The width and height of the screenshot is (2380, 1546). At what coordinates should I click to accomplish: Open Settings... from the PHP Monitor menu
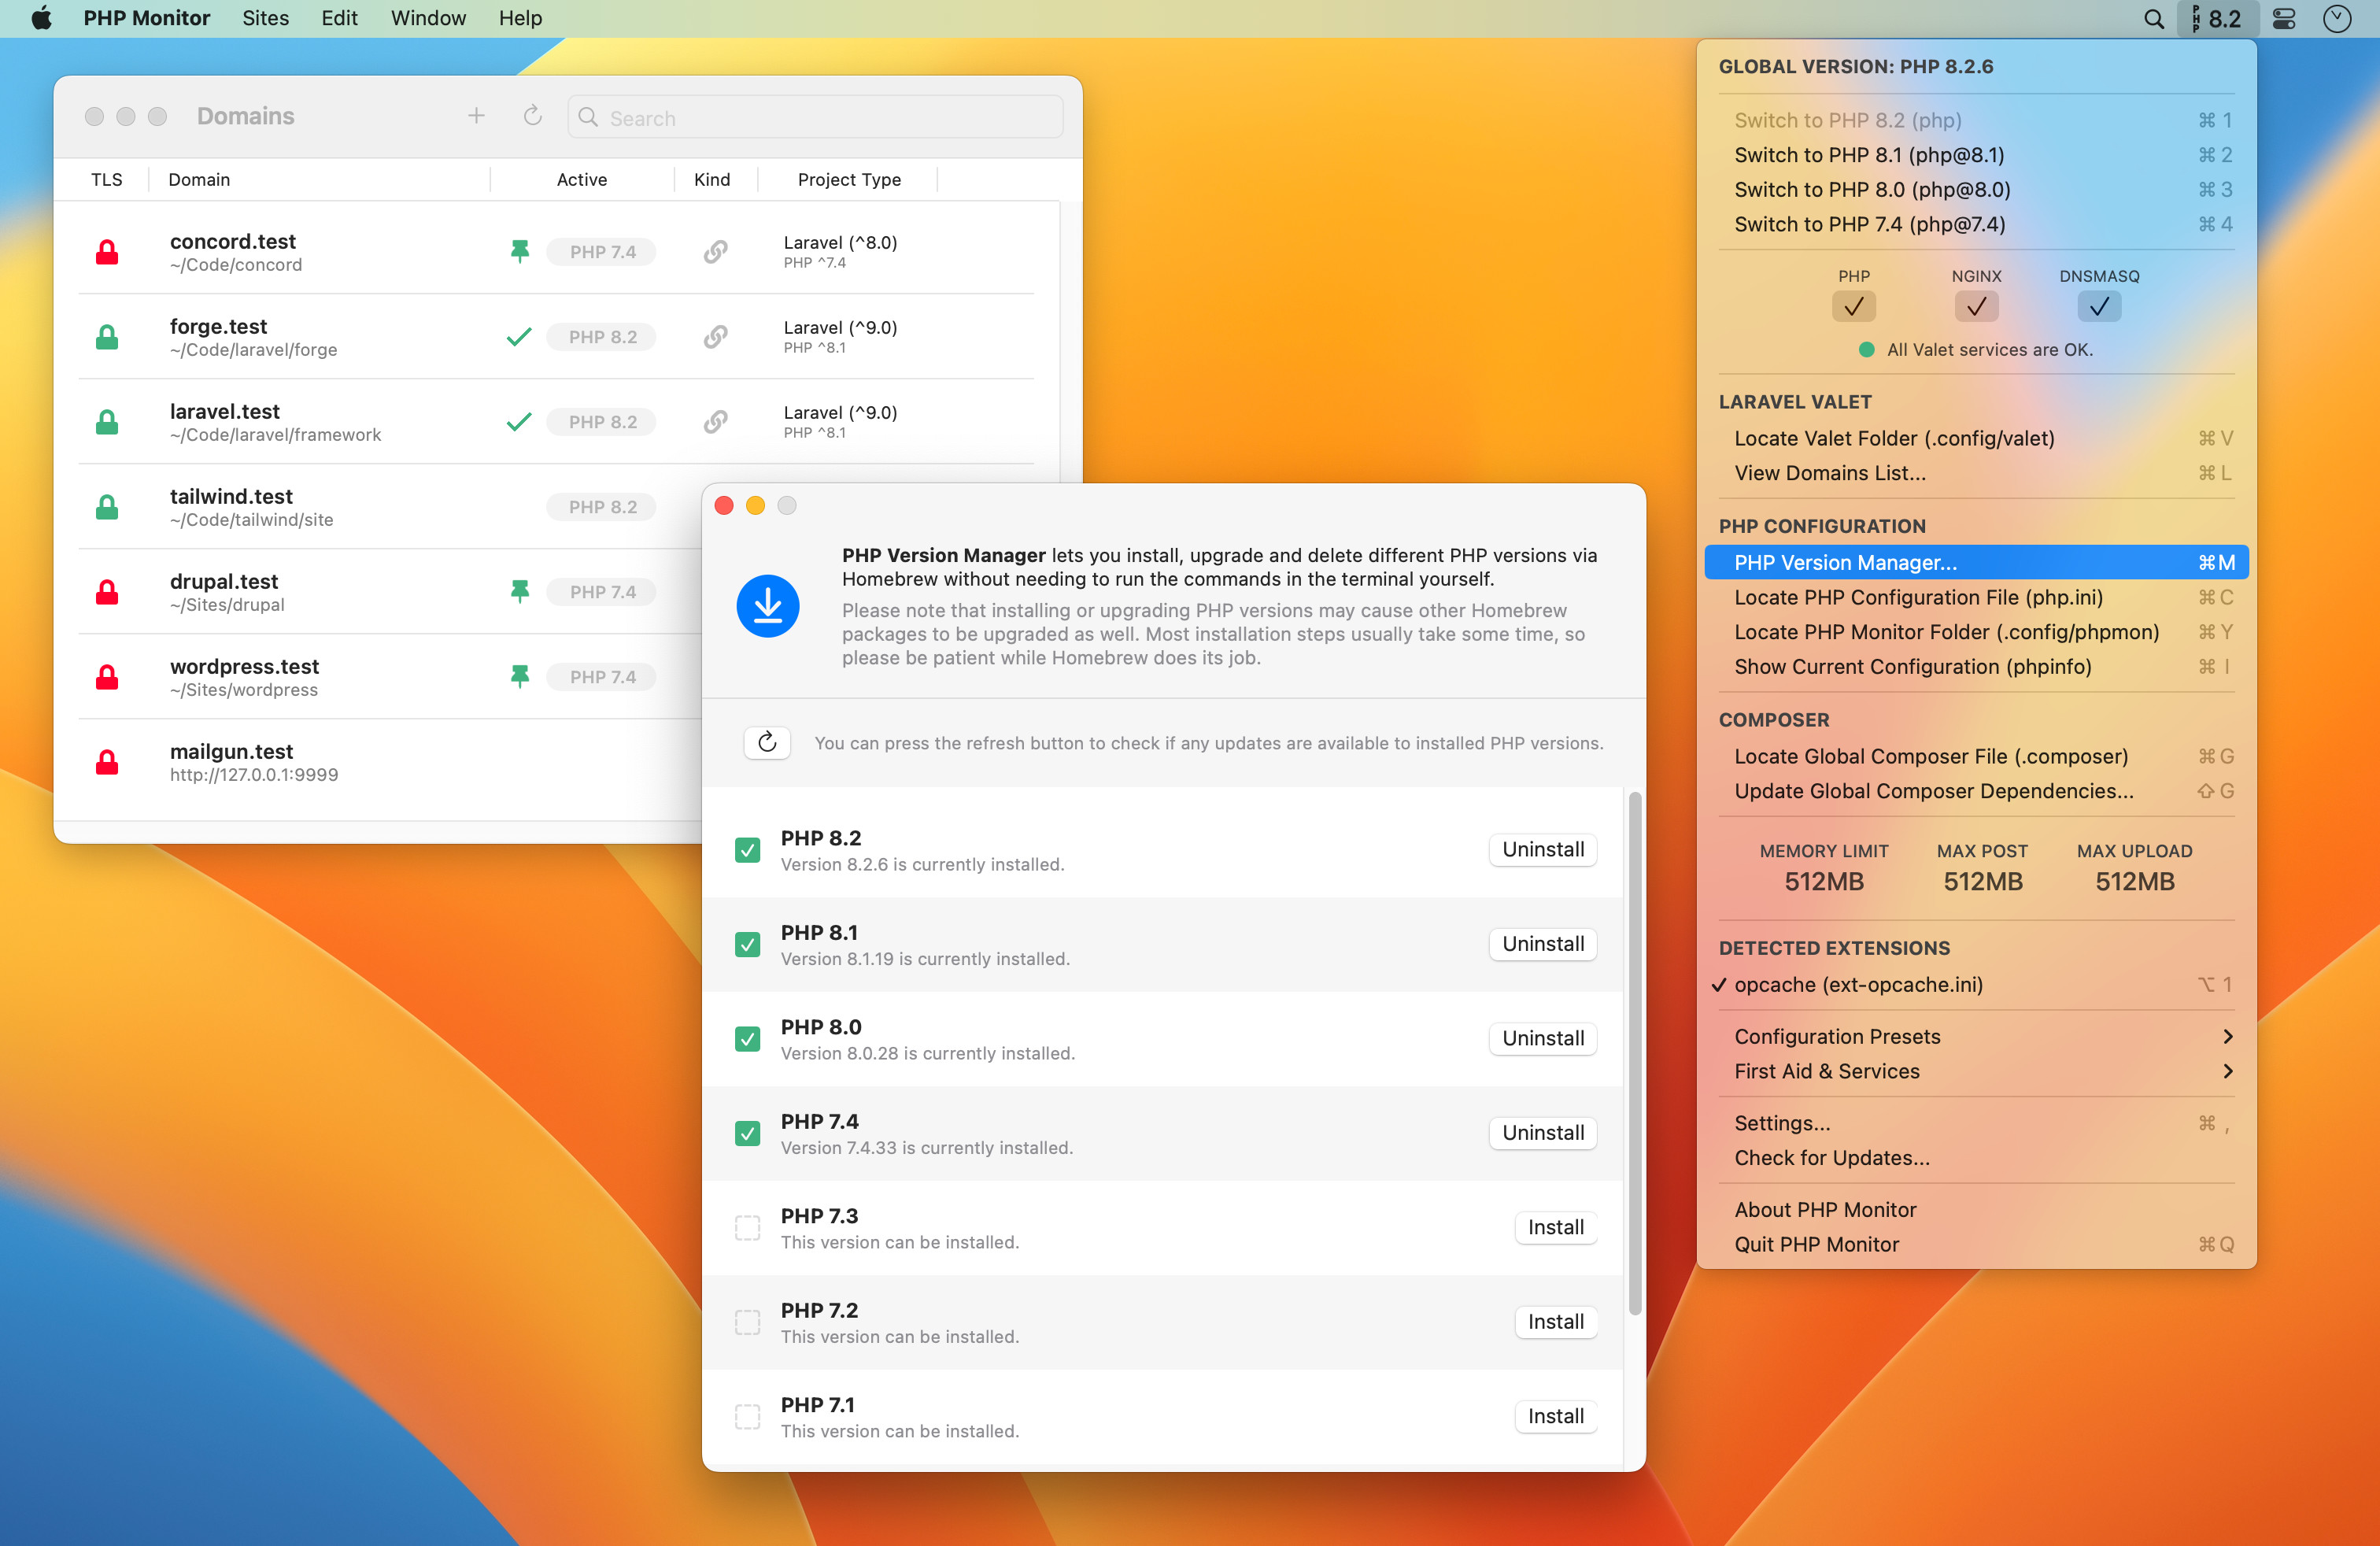1976,1123
